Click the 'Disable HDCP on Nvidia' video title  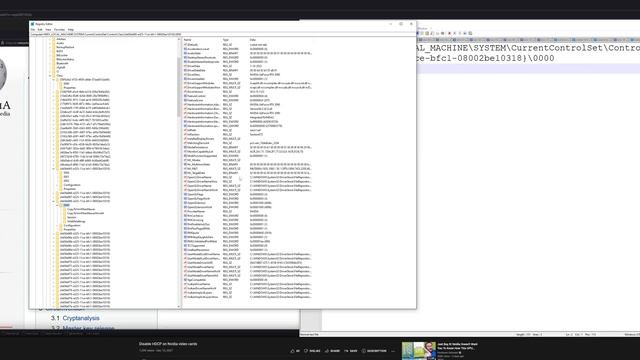(x=168, y=344)
